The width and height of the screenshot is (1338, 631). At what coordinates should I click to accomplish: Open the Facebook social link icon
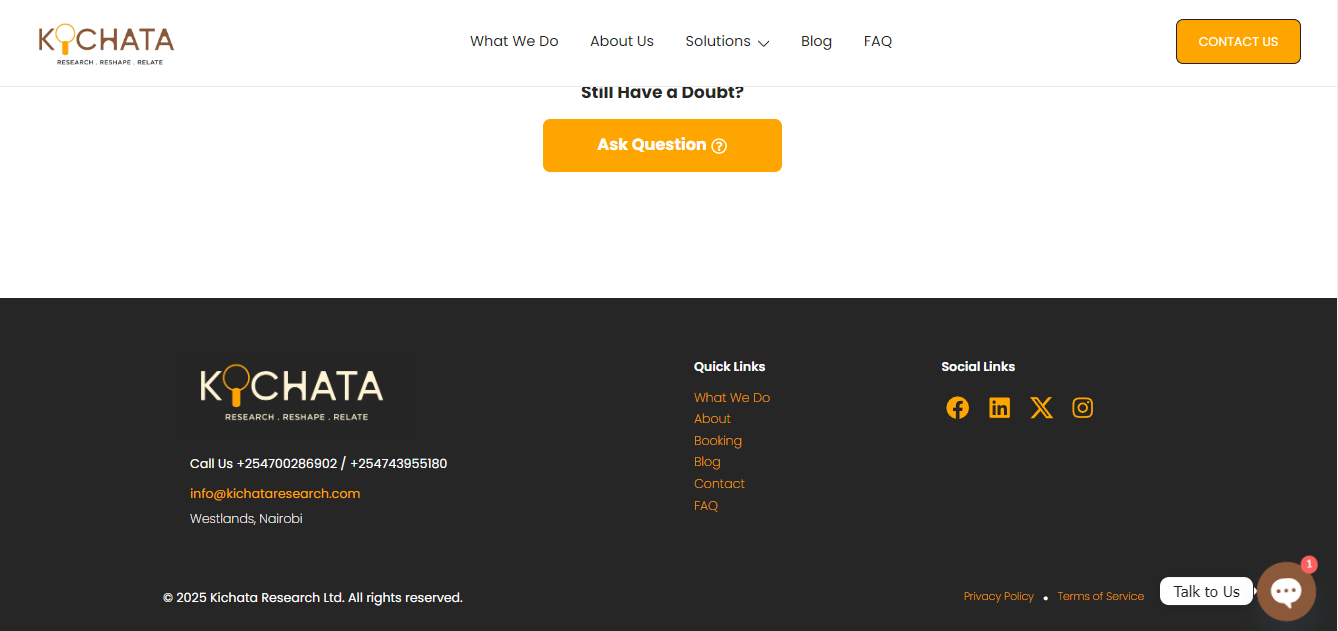(x=957, y=408)
